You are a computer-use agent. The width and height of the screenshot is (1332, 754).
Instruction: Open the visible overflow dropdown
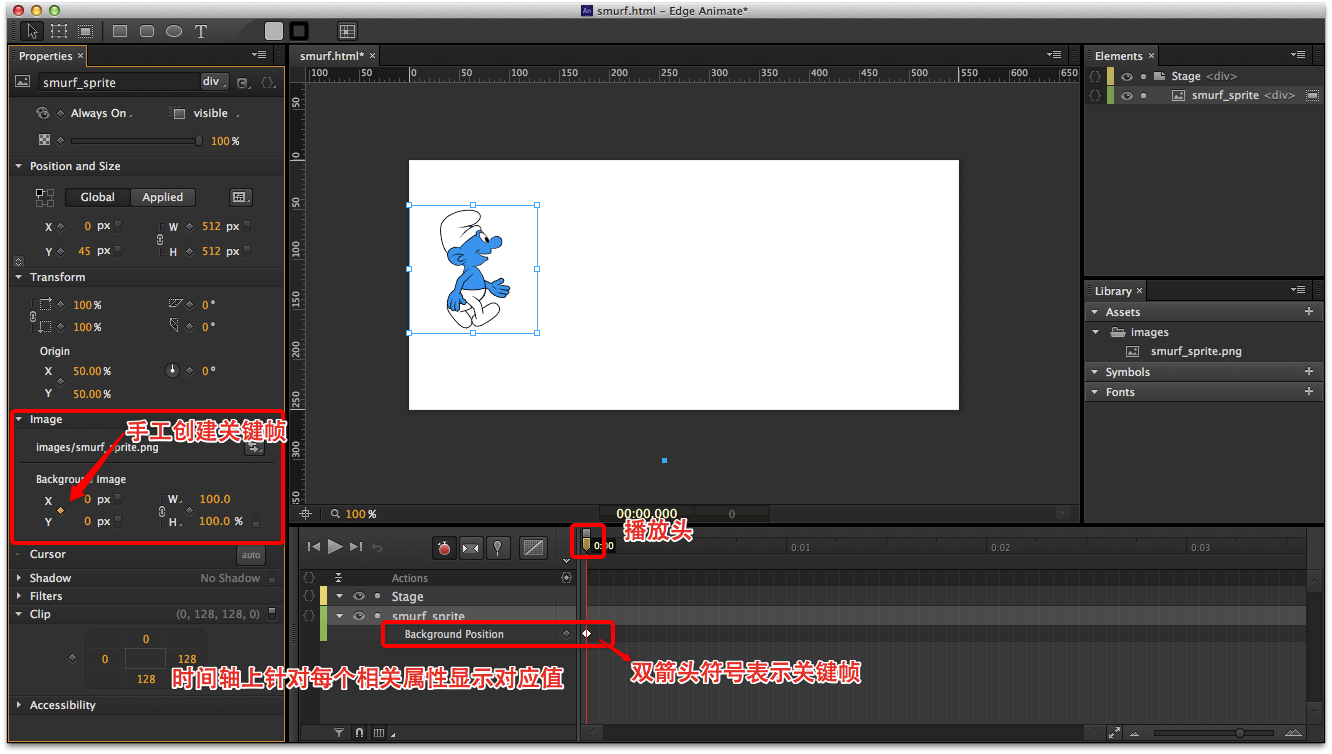pos(216,113)
